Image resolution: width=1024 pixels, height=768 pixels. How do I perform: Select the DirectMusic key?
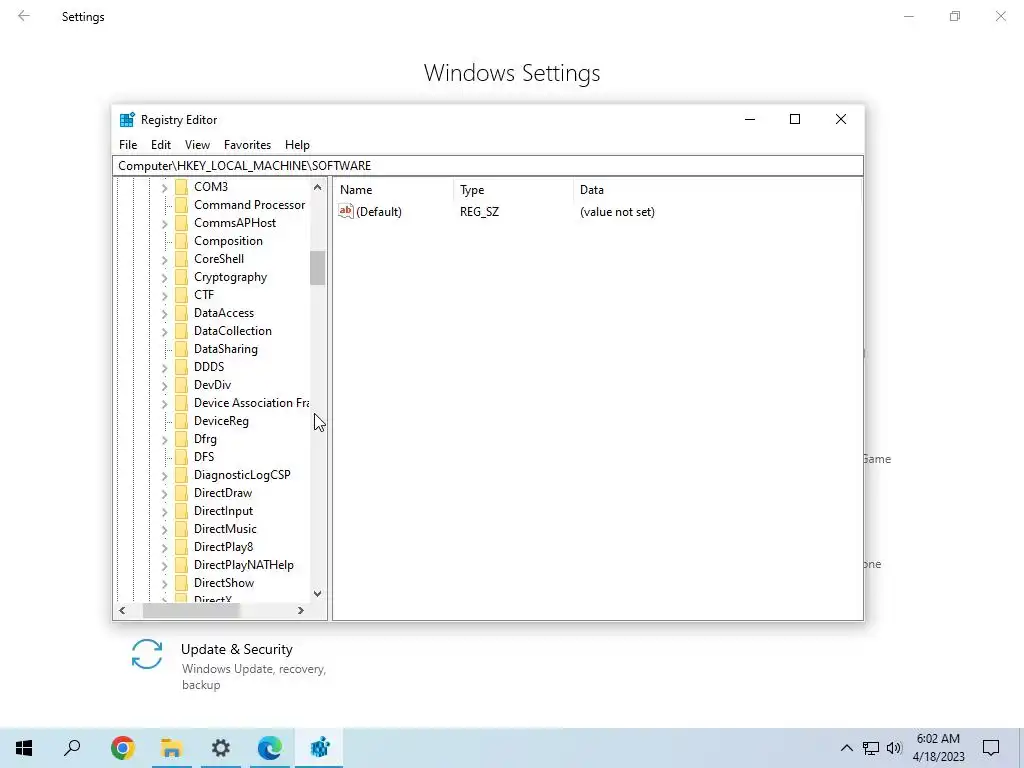tap(225, 529)
